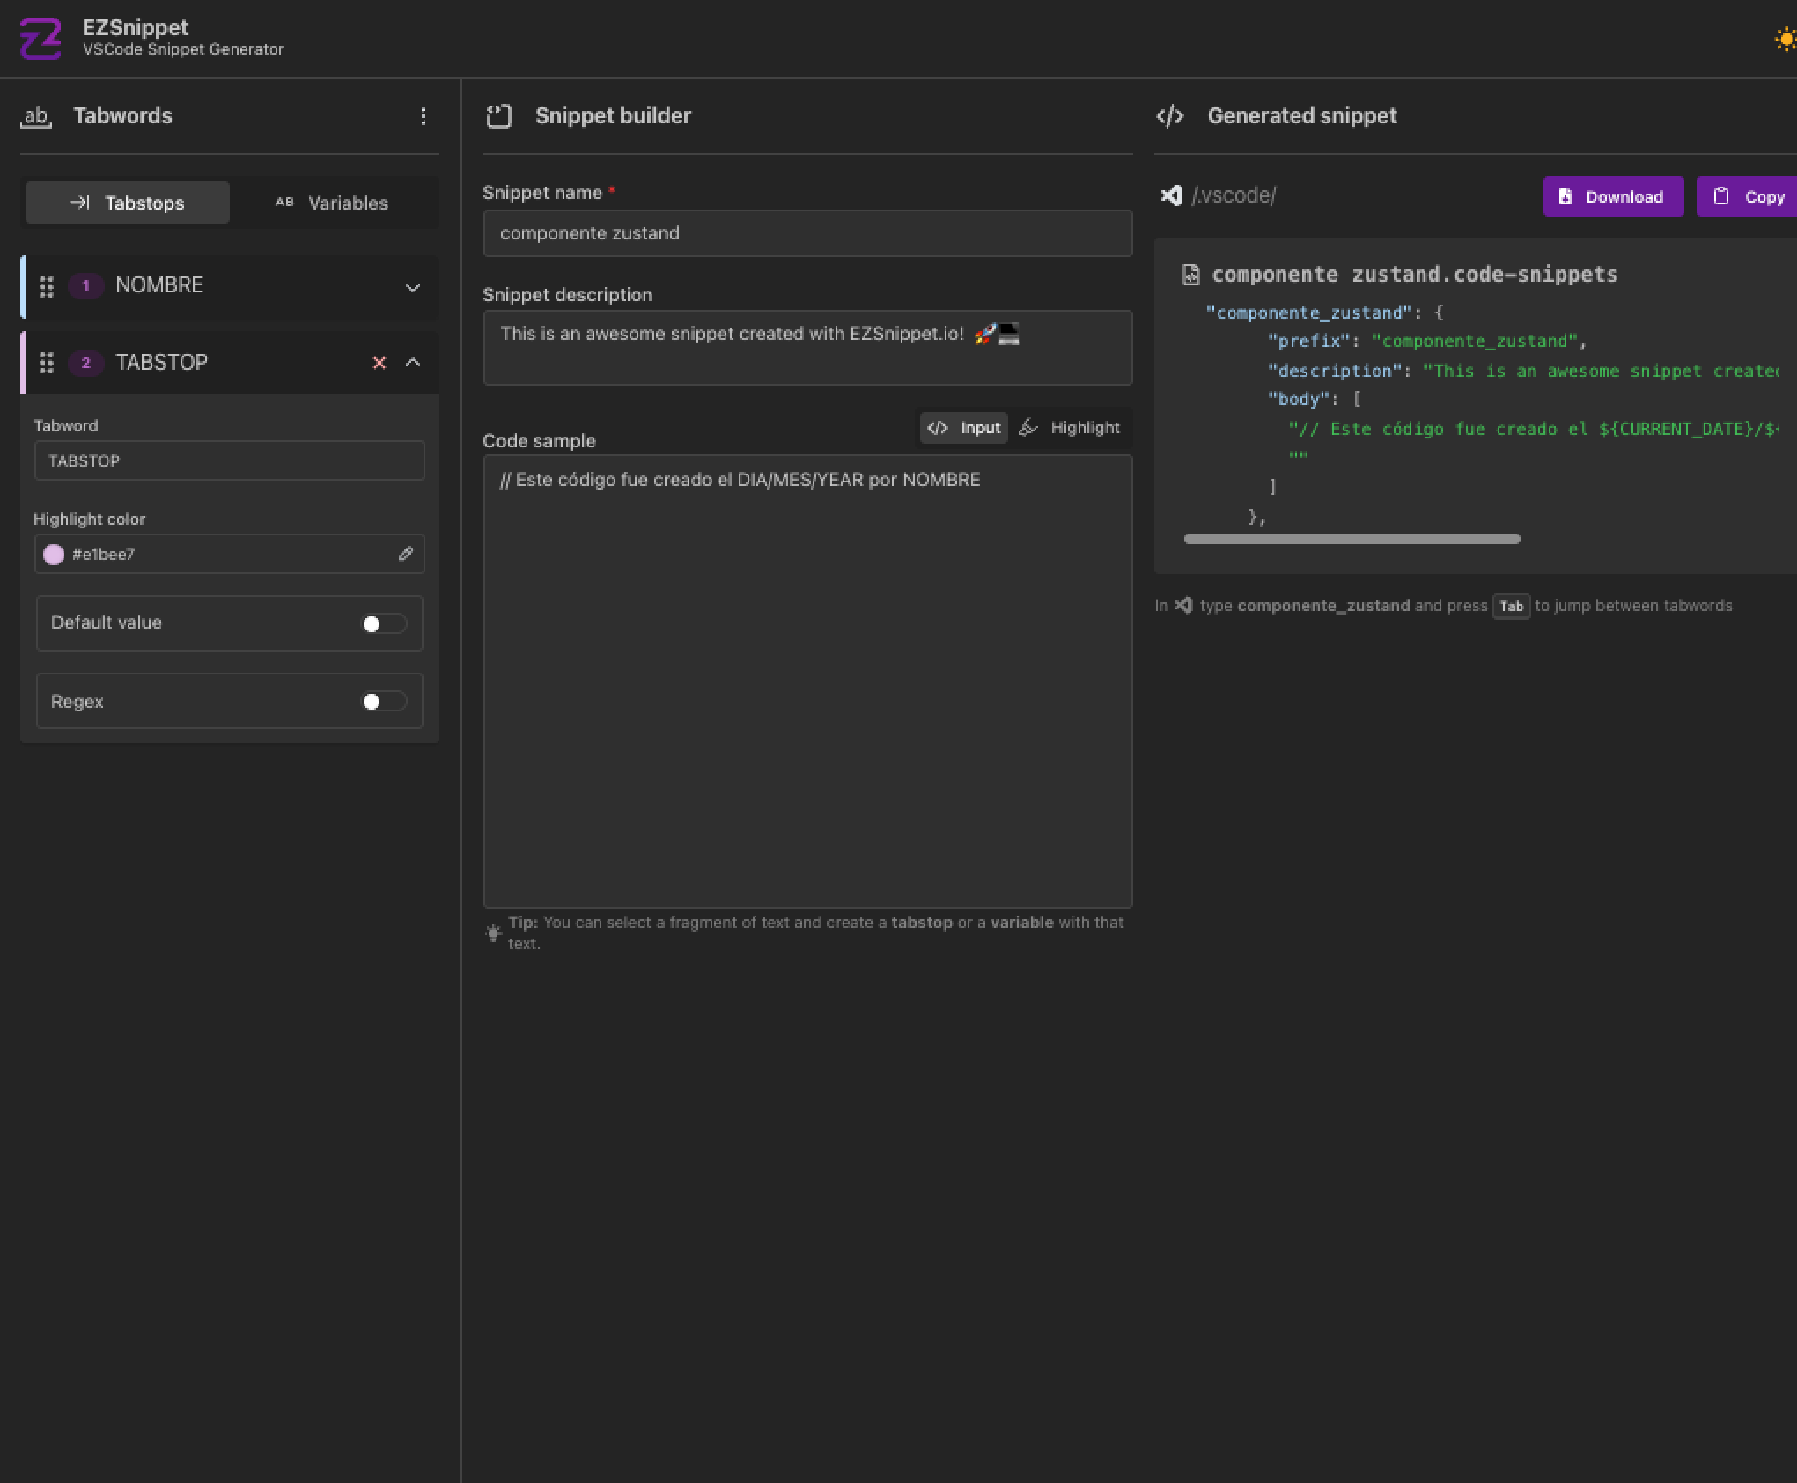
Task: Open the Tabwords options kebab menu
Action: [423, 117]
